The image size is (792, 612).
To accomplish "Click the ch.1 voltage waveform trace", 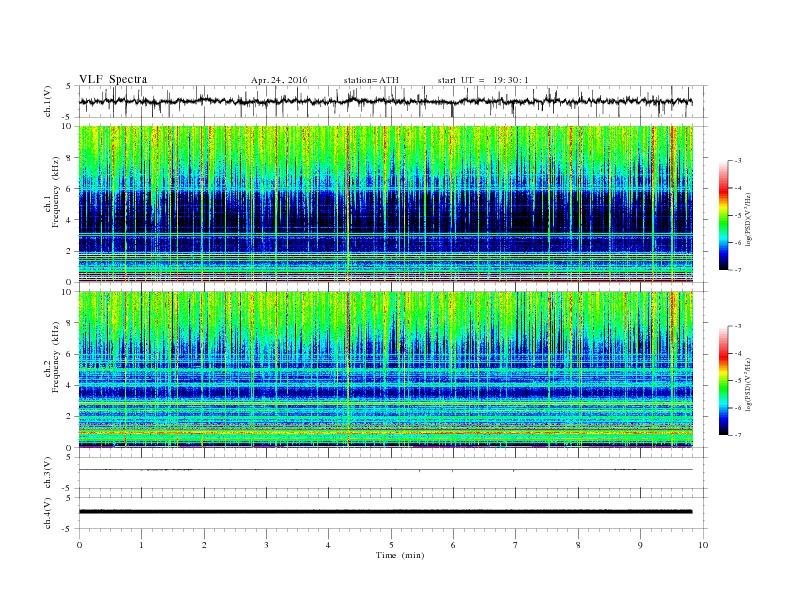I will [x=385, y=101].
